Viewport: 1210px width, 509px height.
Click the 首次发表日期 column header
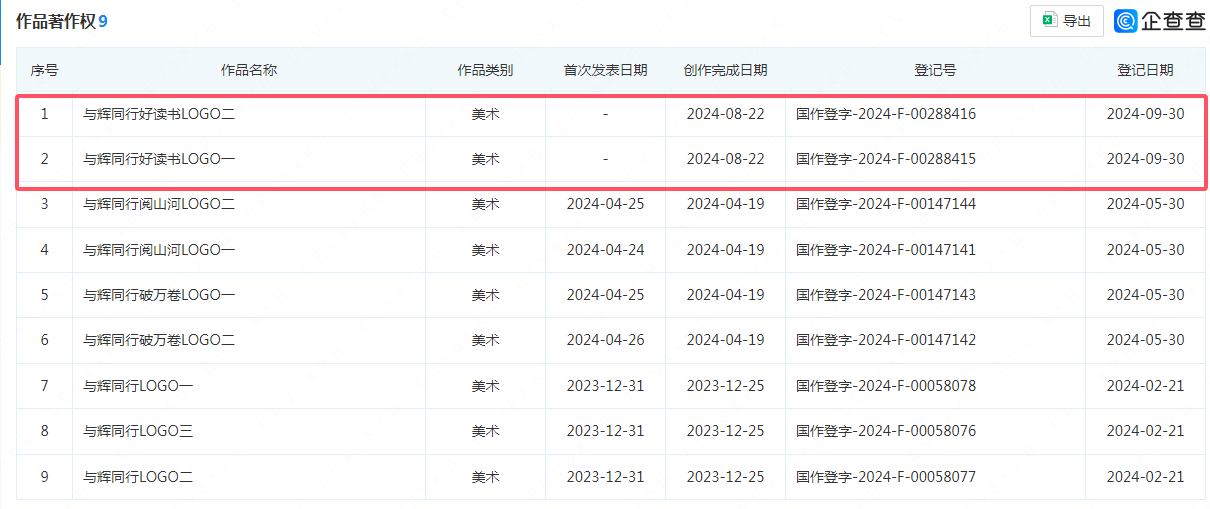tap(605, 70)
